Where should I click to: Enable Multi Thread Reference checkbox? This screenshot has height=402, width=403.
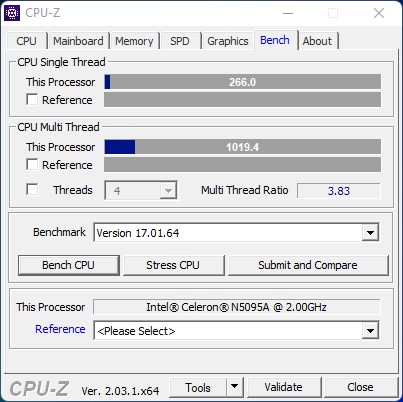(x=32, y=164)
